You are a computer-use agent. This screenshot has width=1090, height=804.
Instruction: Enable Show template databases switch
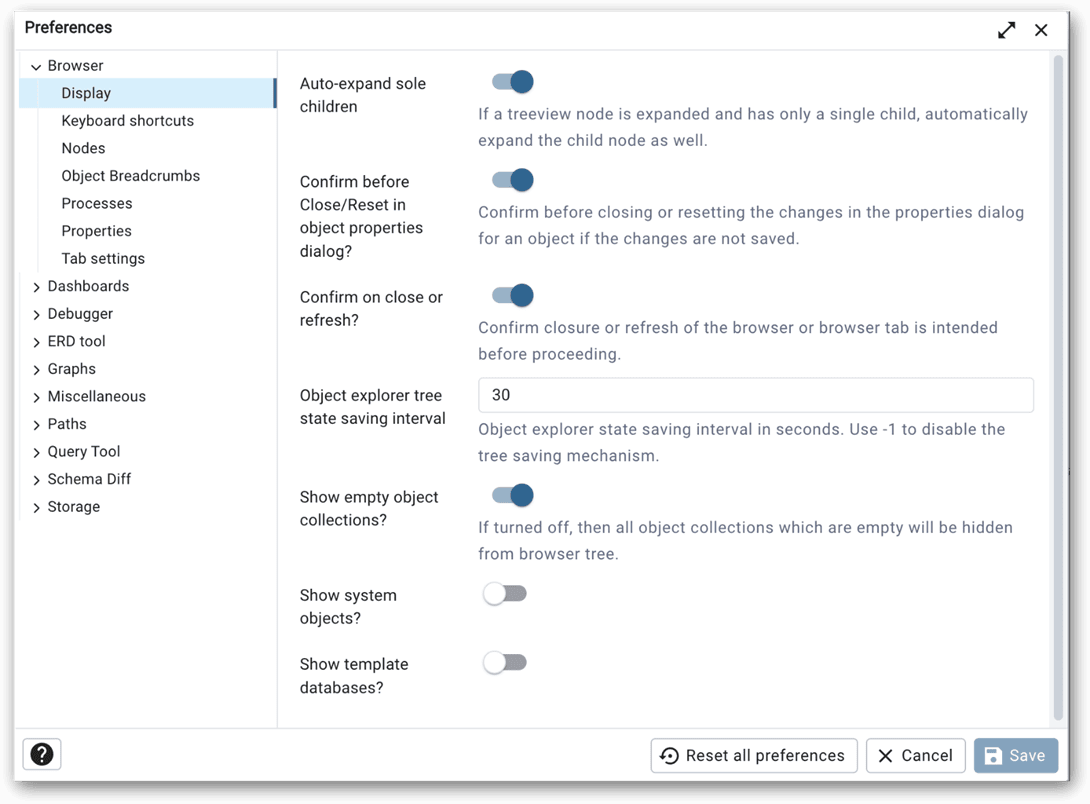click(x=505, y=663)
